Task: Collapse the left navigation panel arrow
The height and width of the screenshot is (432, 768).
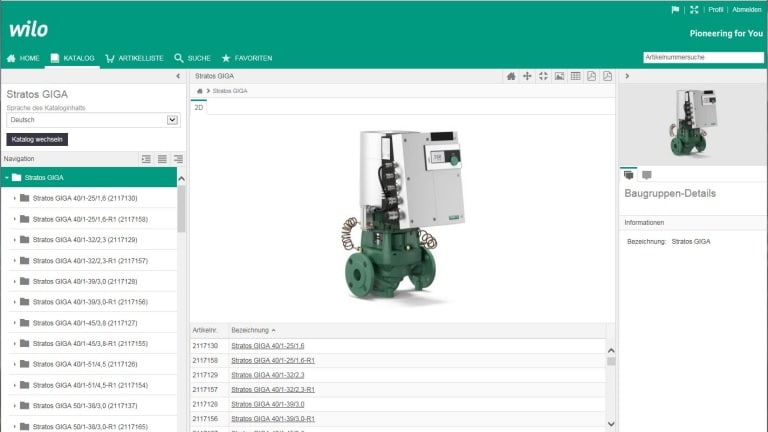Action: pyautogui.click(x=178, y=76)
